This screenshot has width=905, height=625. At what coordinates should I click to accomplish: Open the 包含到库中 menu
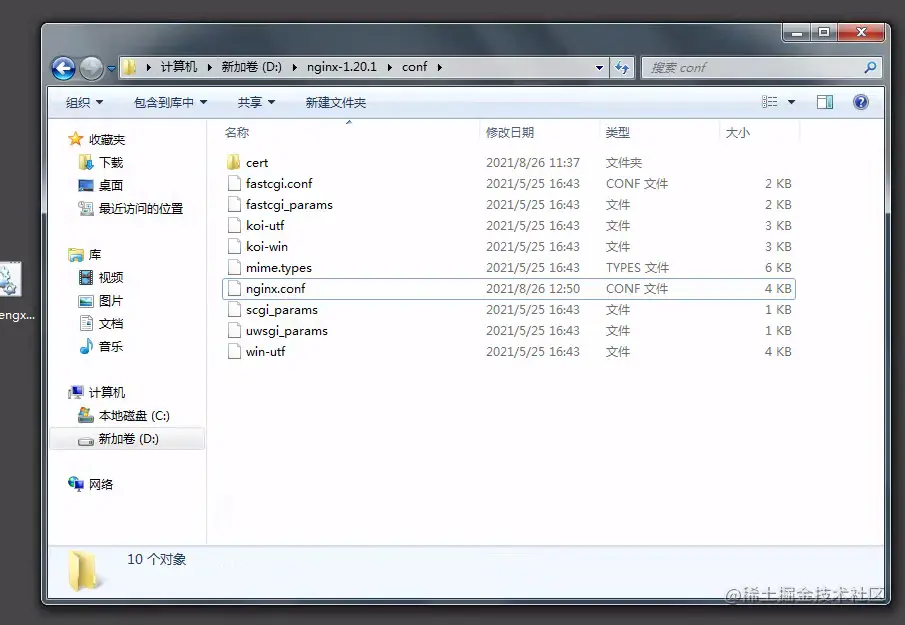(x=170, y=103)
